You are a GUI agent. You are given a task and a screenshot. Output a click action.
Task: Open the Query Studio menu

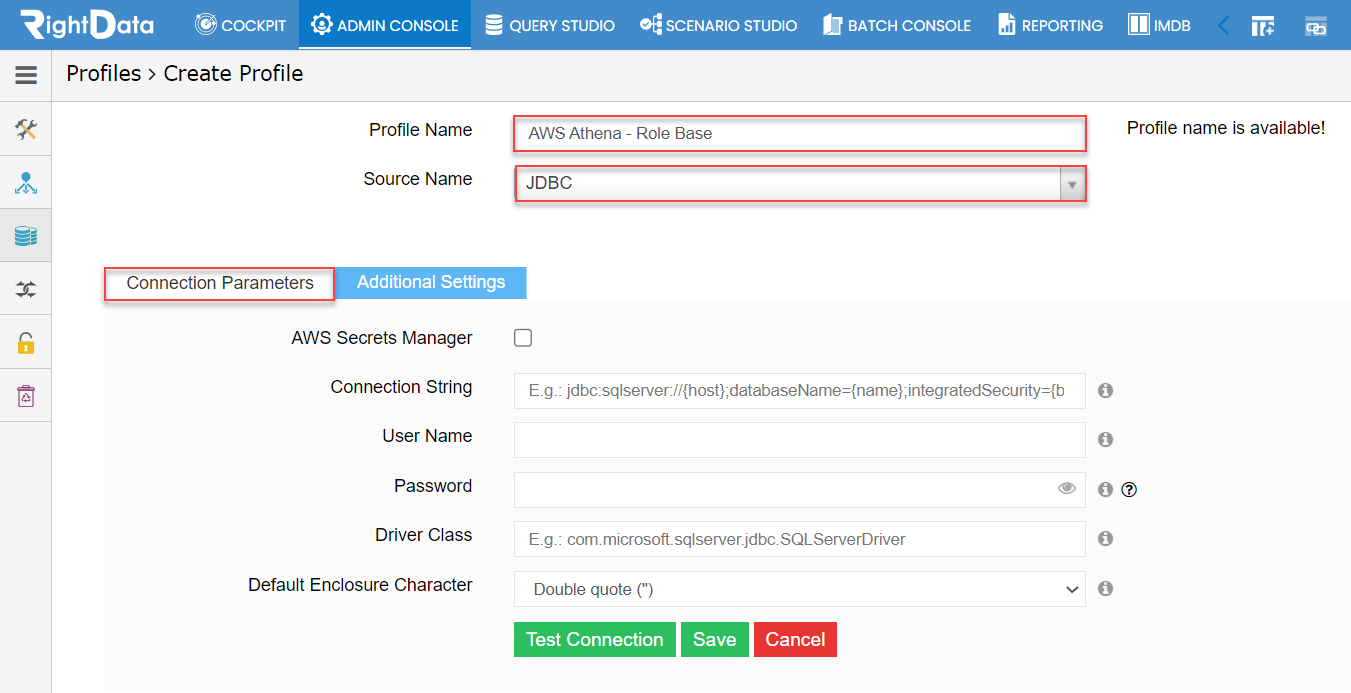[x=549, y=25]
